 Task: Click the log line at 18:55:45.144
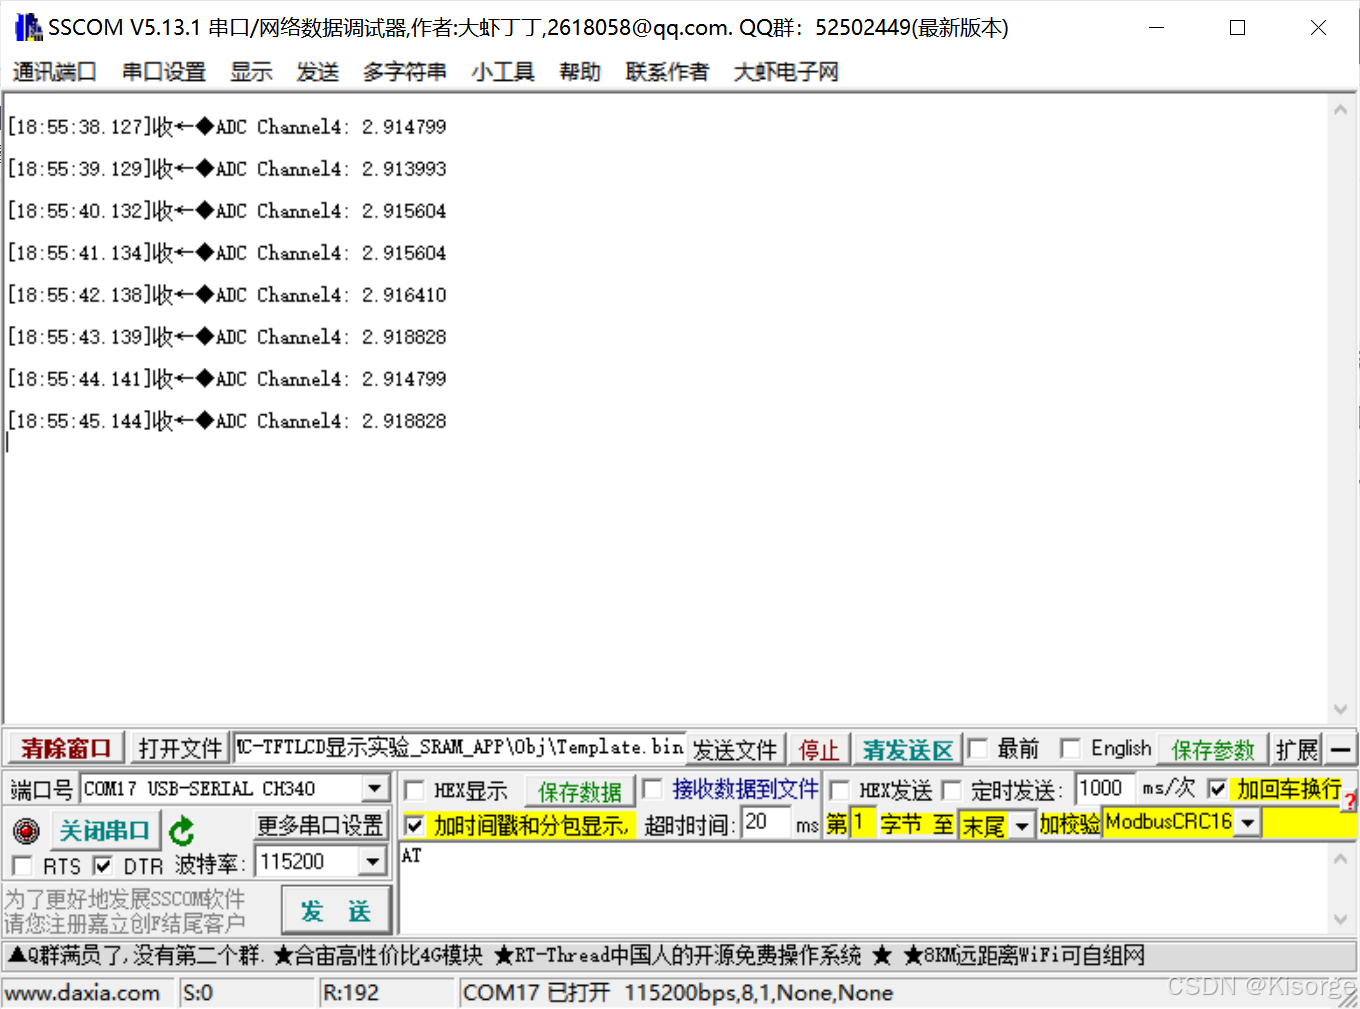pos(227,421)
